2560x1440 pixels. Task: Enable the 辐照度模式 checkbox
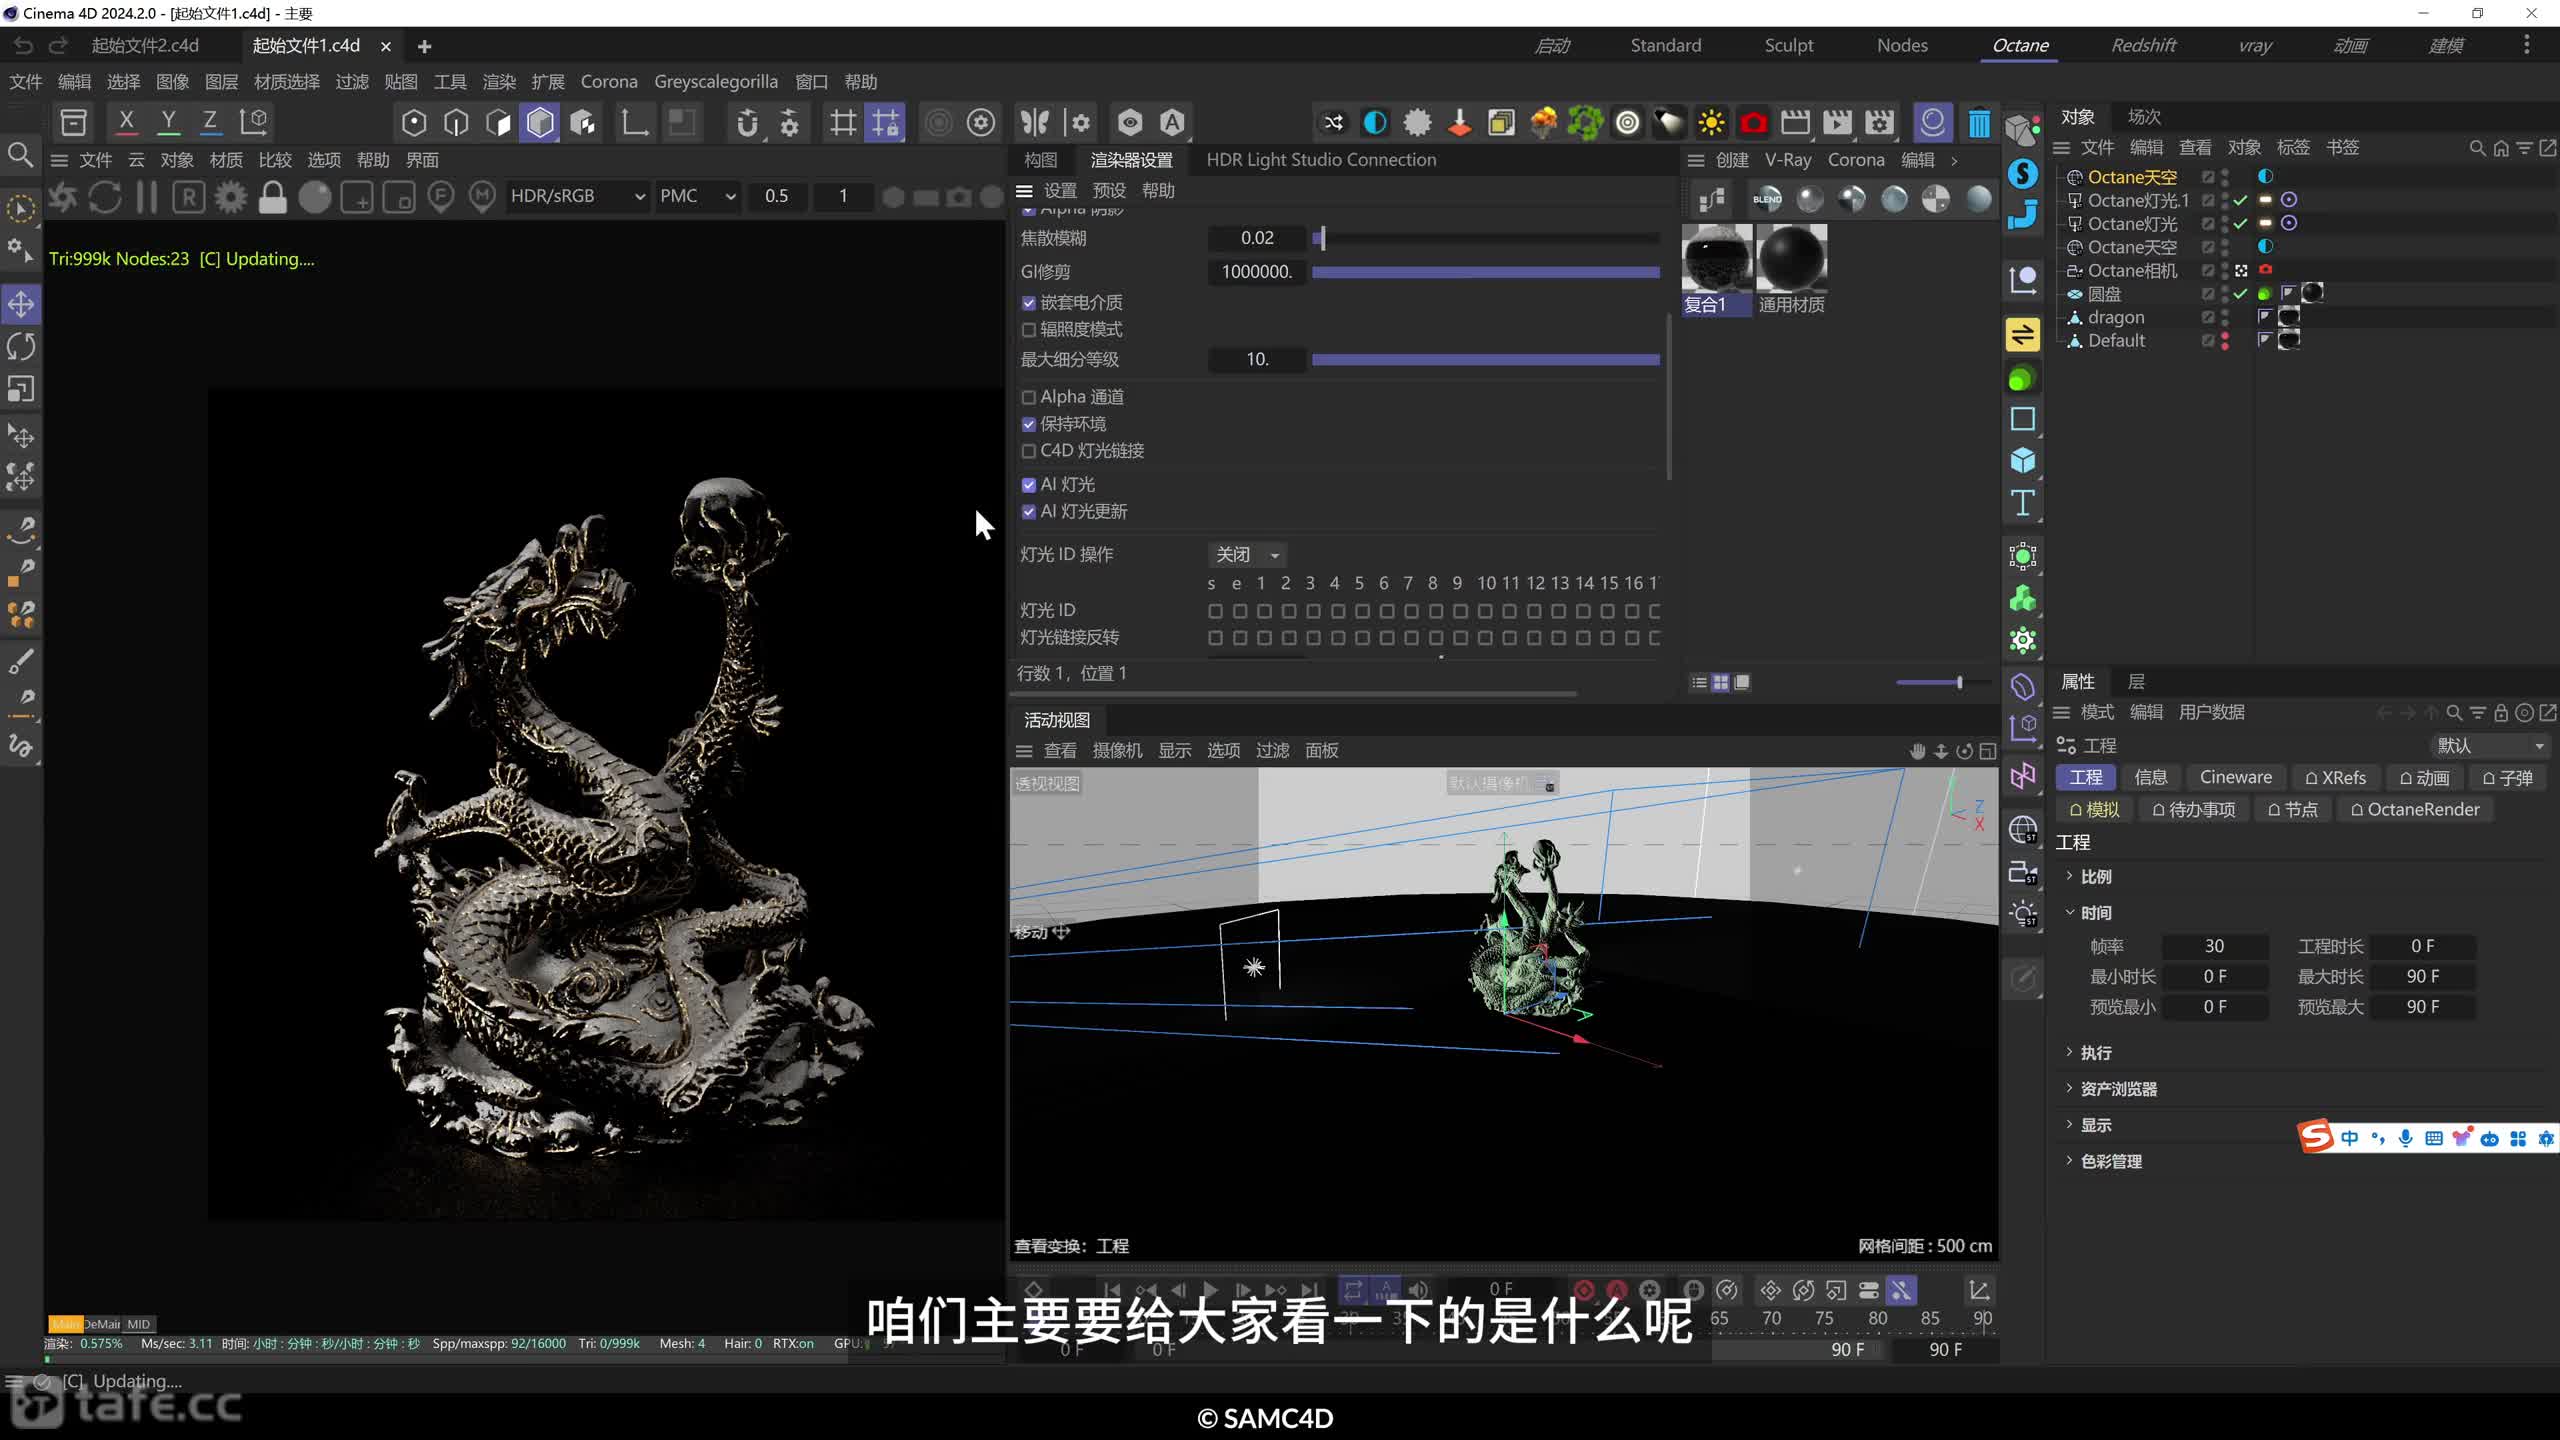coord(1029,330)
